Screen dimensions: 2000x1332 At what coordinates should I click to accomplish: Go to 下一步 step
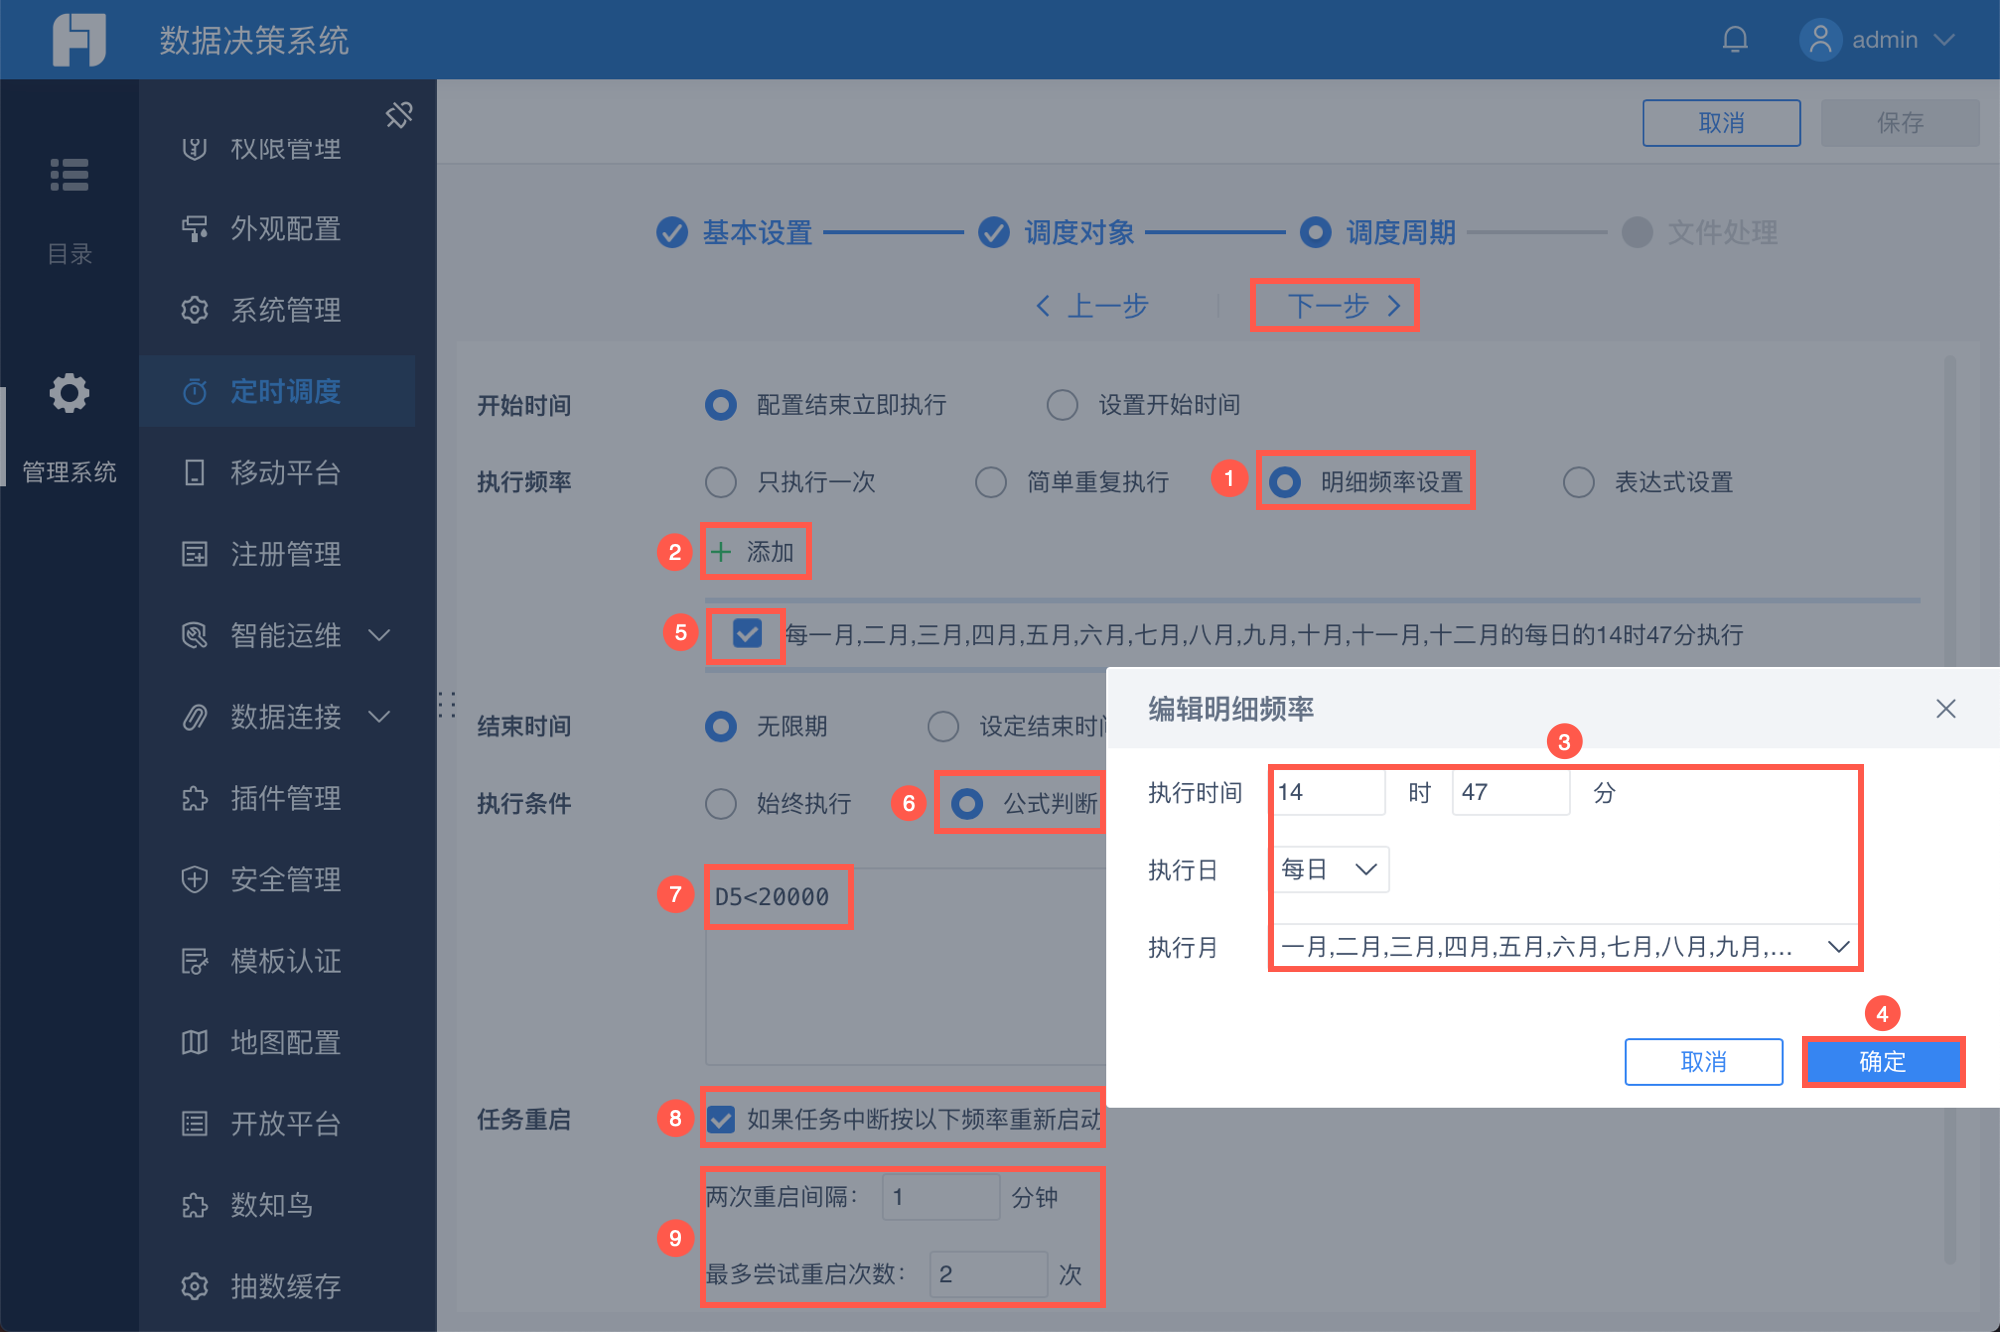coord(1334,305)
